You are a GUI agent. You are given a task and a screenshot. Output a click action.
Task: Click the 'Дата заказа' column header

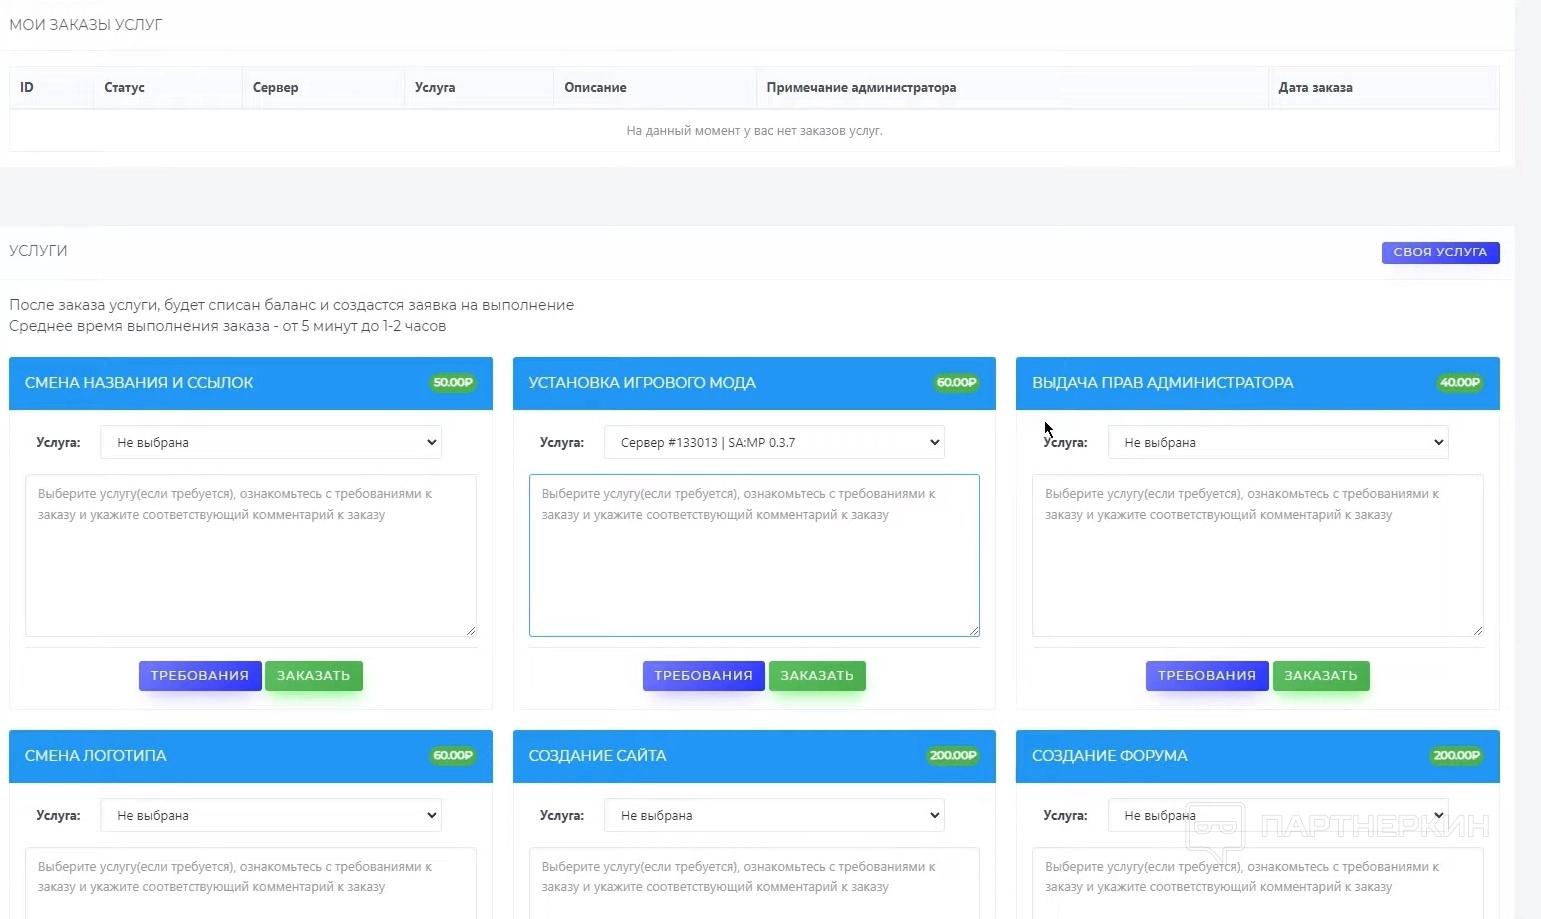tap(1315, 88)
